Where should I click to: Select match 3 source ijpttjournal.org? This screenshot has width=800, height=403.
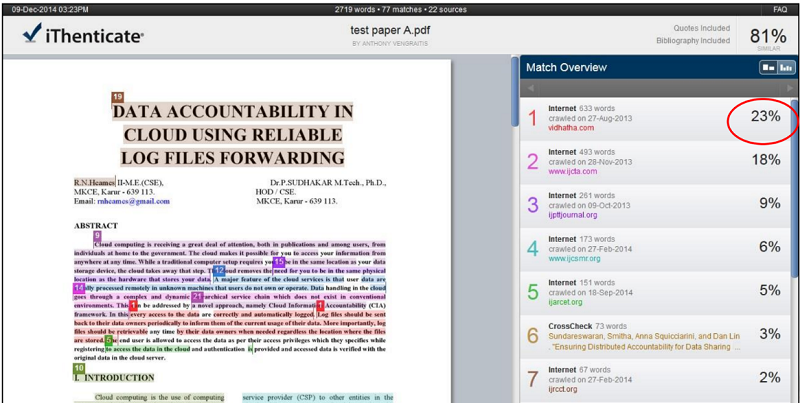coord(572,215)
